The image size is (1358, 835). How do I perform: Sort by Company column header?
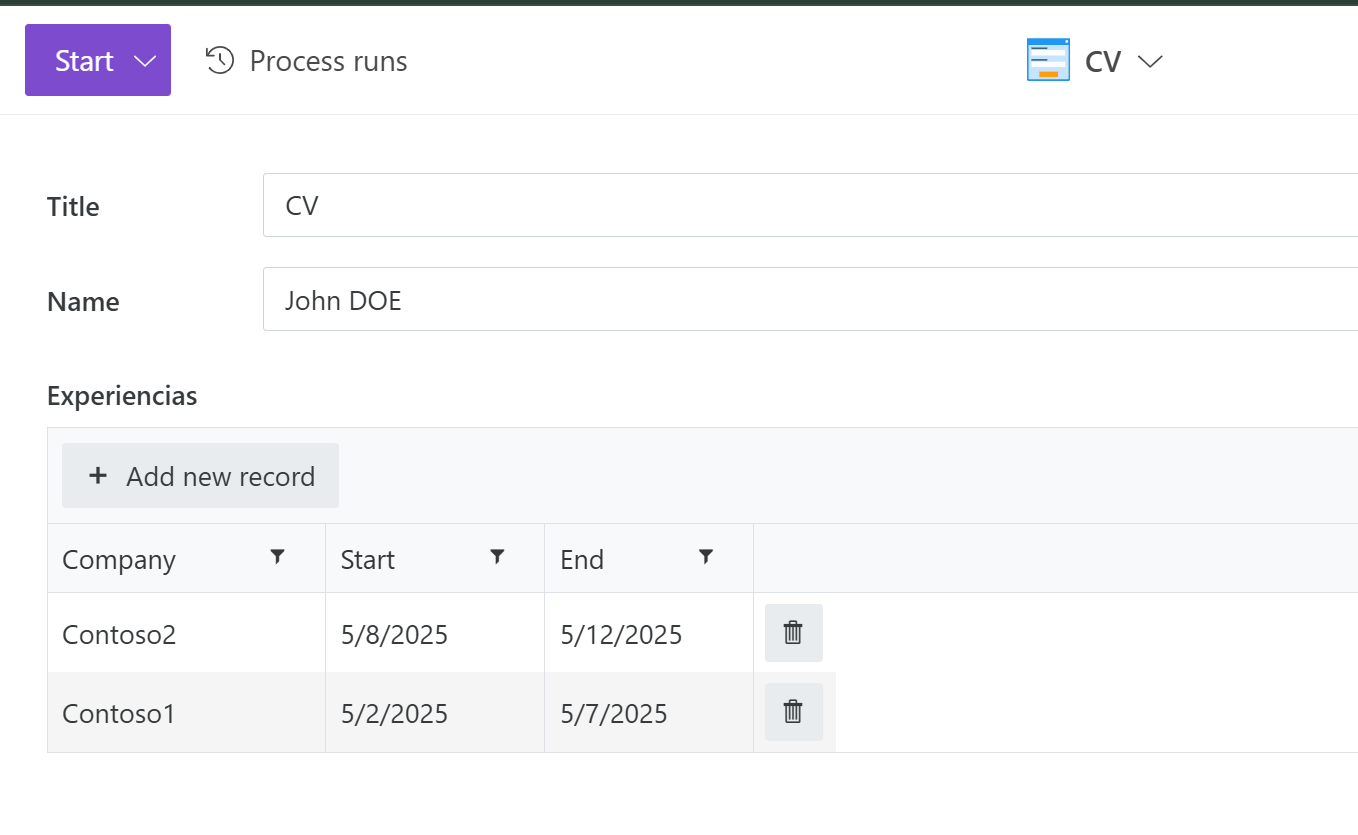pos(119,560)
